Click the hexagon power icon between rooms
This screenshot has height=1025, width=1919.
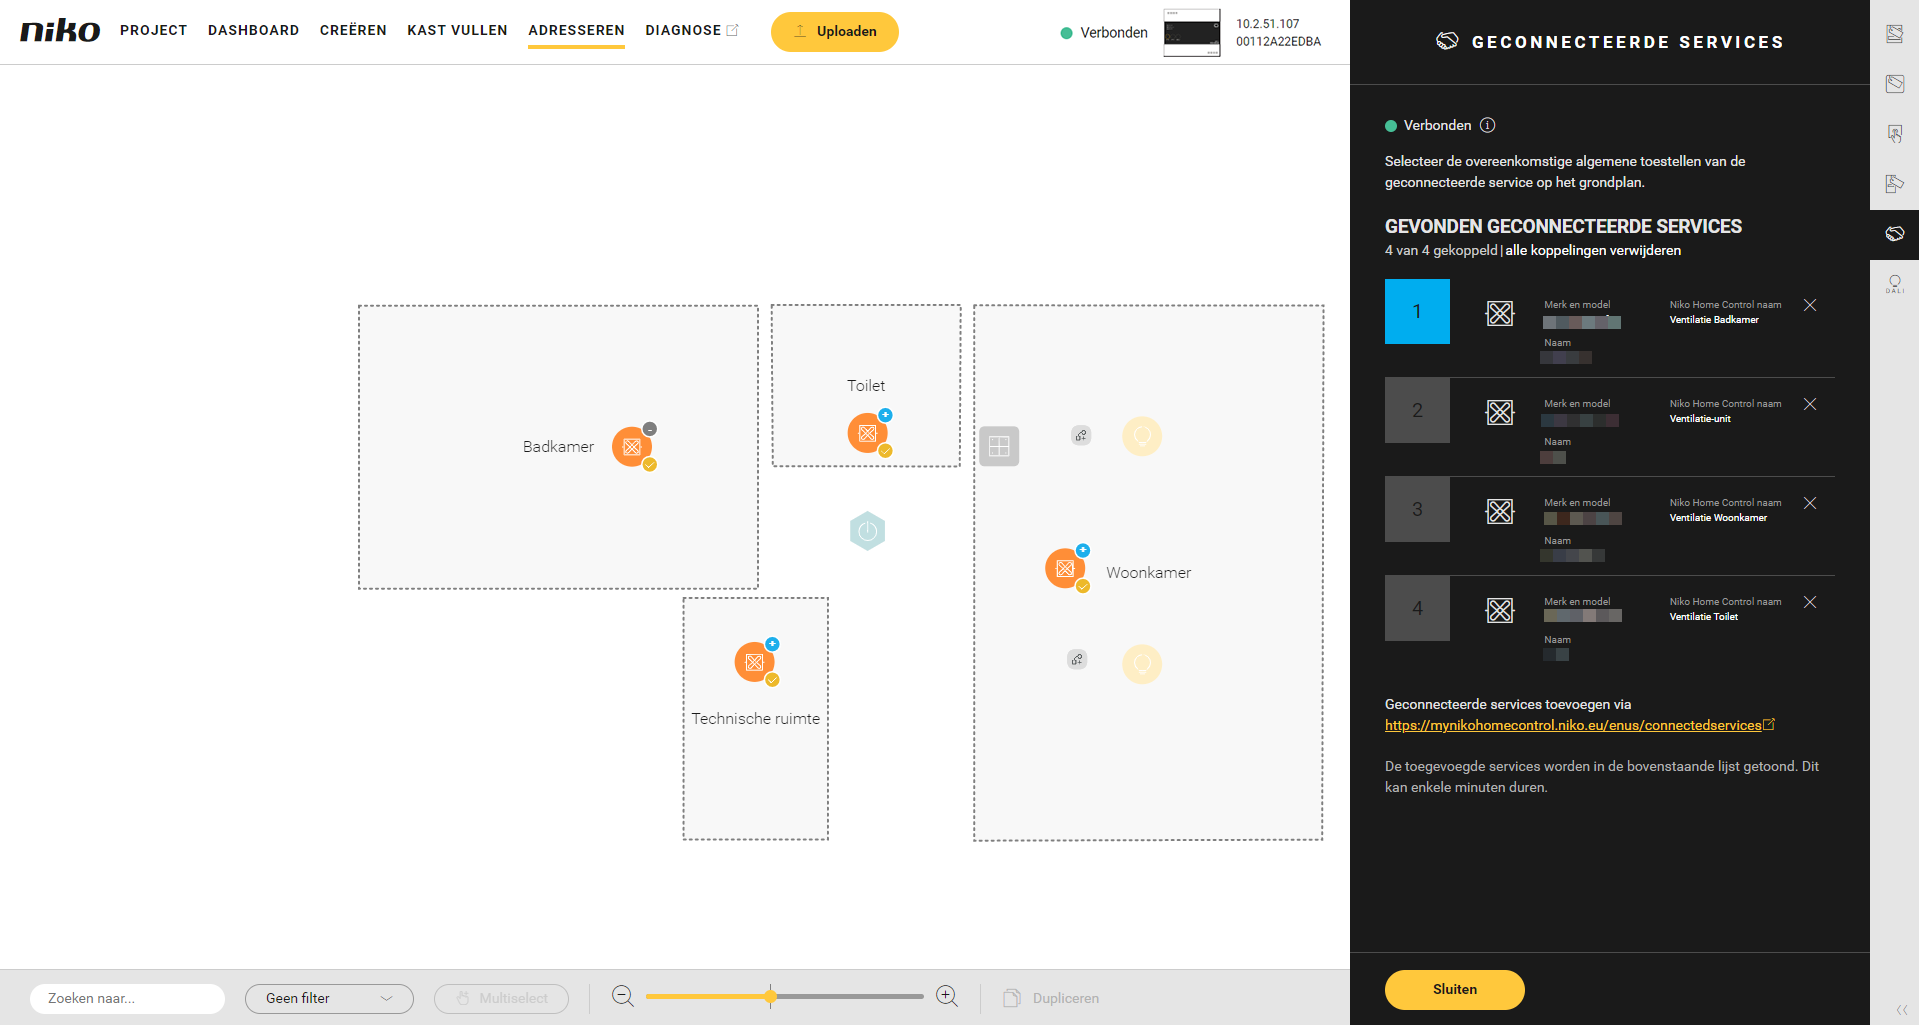pyautogui.click(x=867, y=531)
